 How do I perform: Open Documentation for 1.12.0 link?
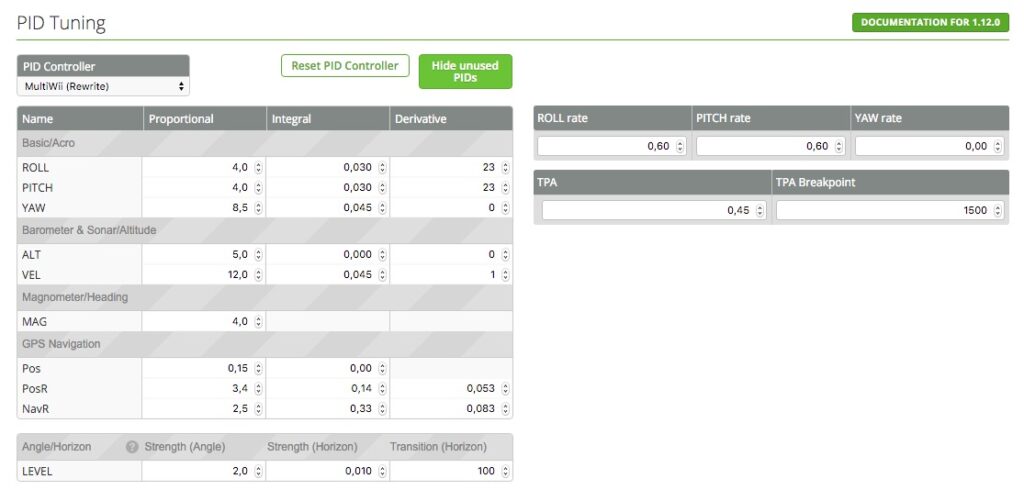coord(930,22)
